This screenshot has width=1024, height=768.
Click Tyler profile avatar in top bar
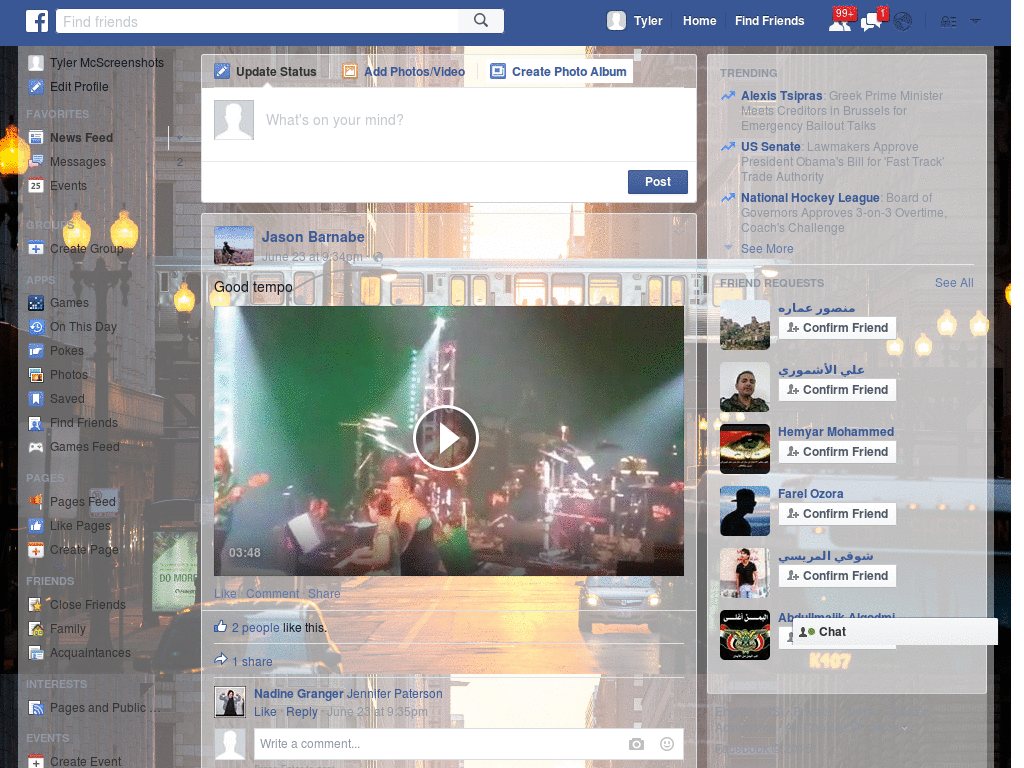616,21
